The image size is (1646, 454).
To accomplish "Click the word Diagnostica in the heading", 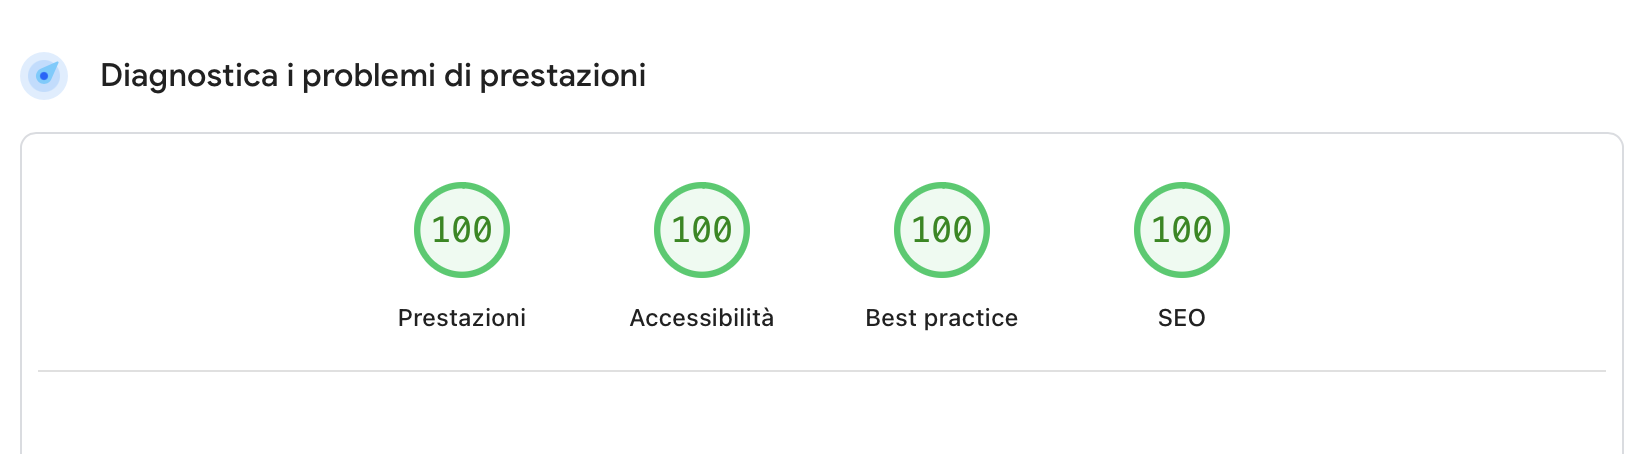I will [x=189, y=76].
